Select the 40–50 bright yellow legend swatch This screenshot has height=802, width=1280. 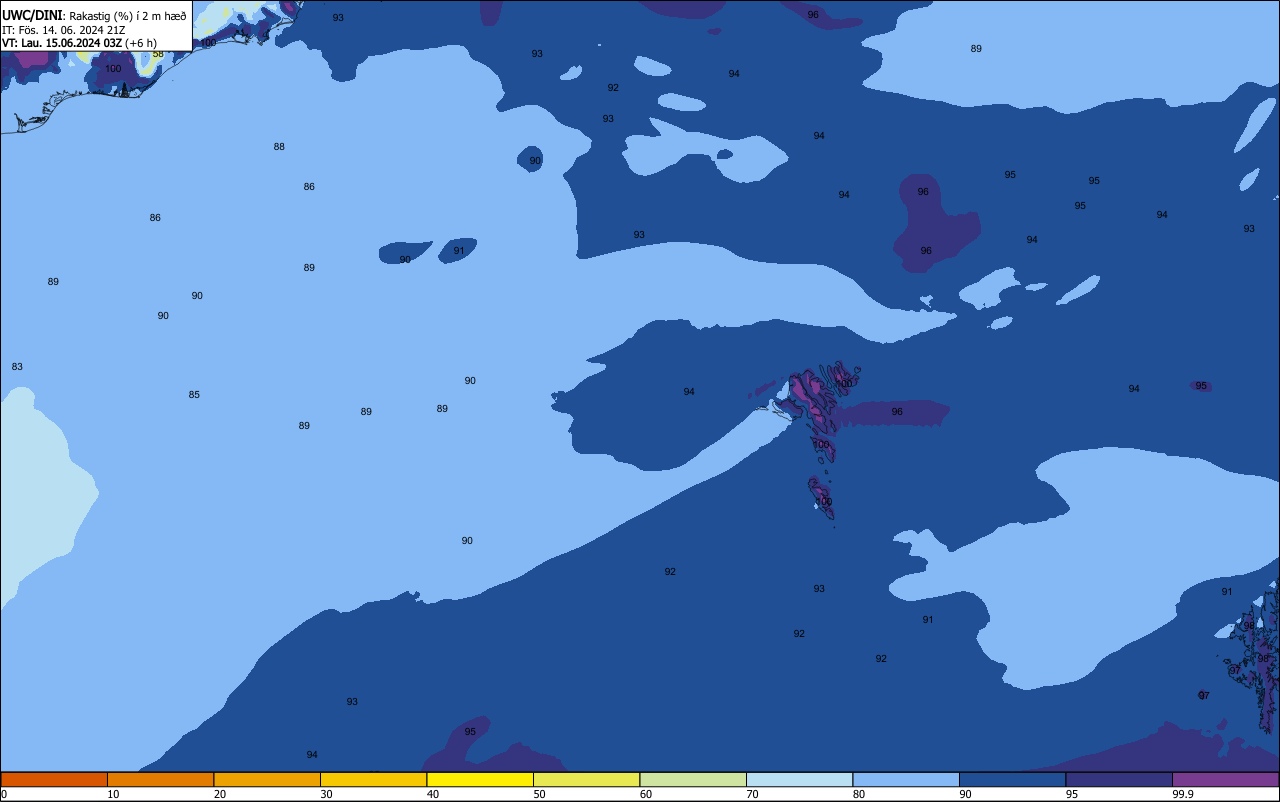click(480, 779)
